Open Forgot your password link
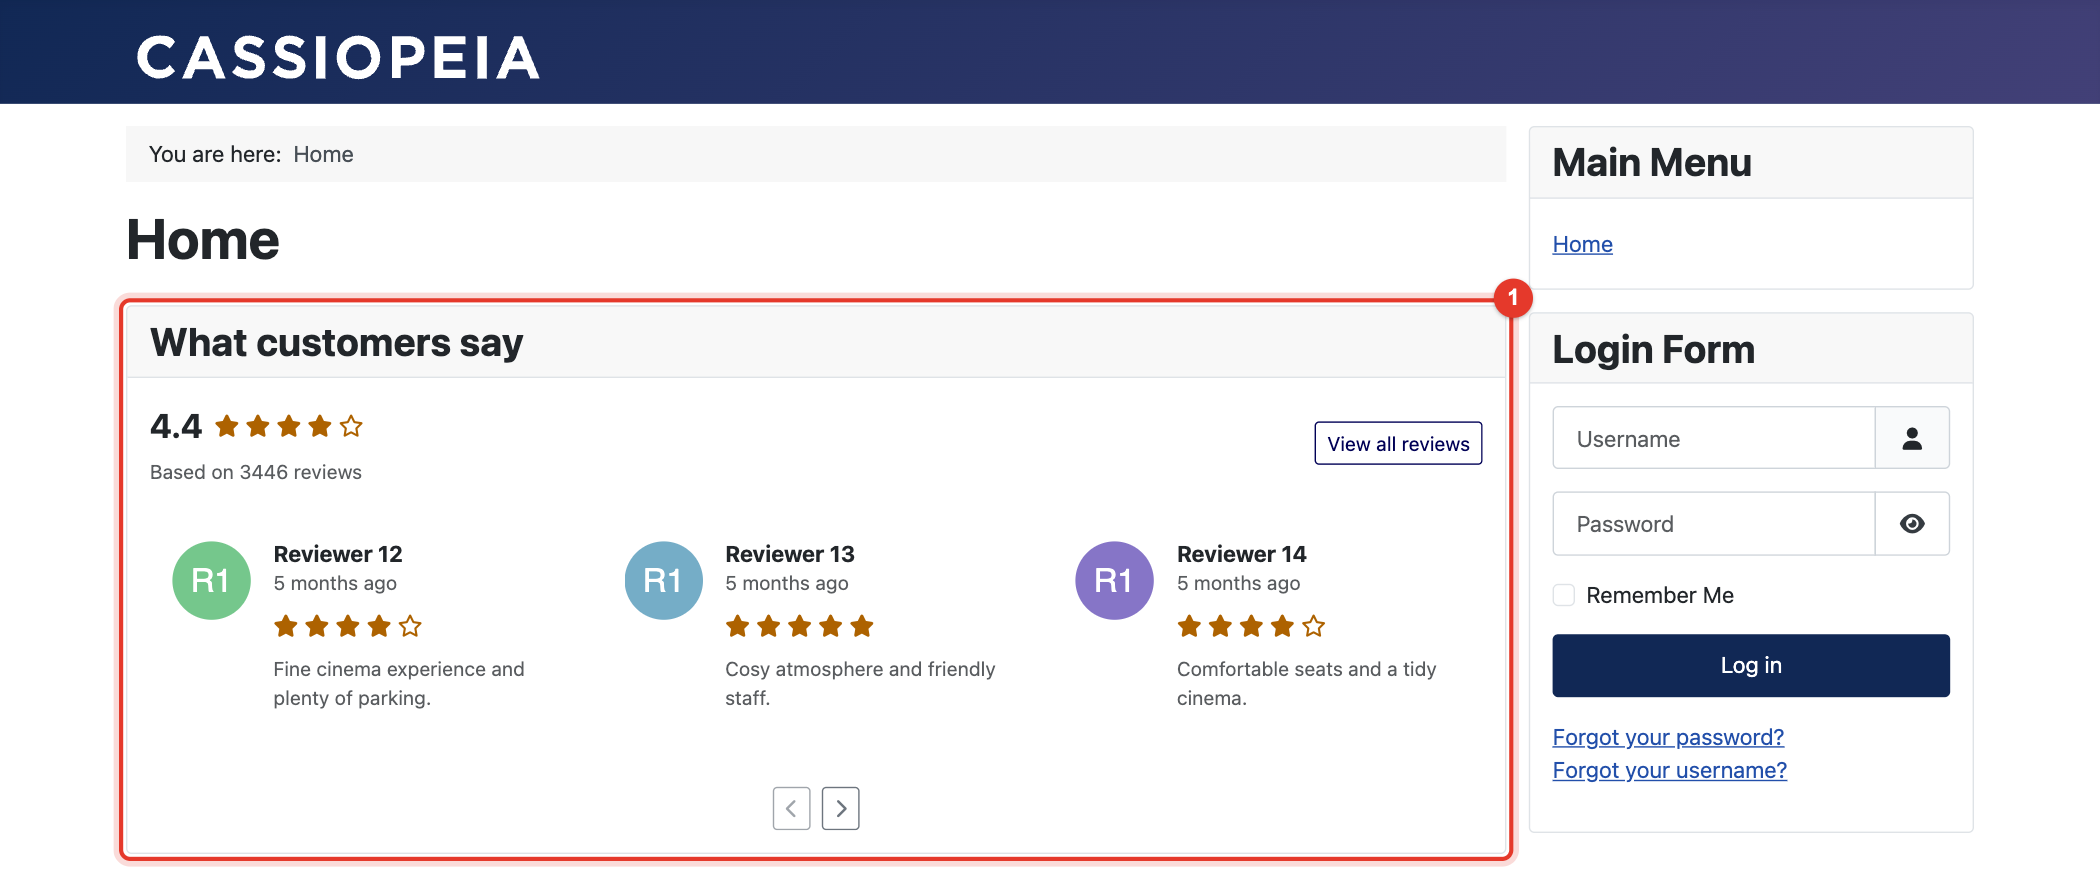The height and width of the screenshot is (896, 2100). point(1668,737)
